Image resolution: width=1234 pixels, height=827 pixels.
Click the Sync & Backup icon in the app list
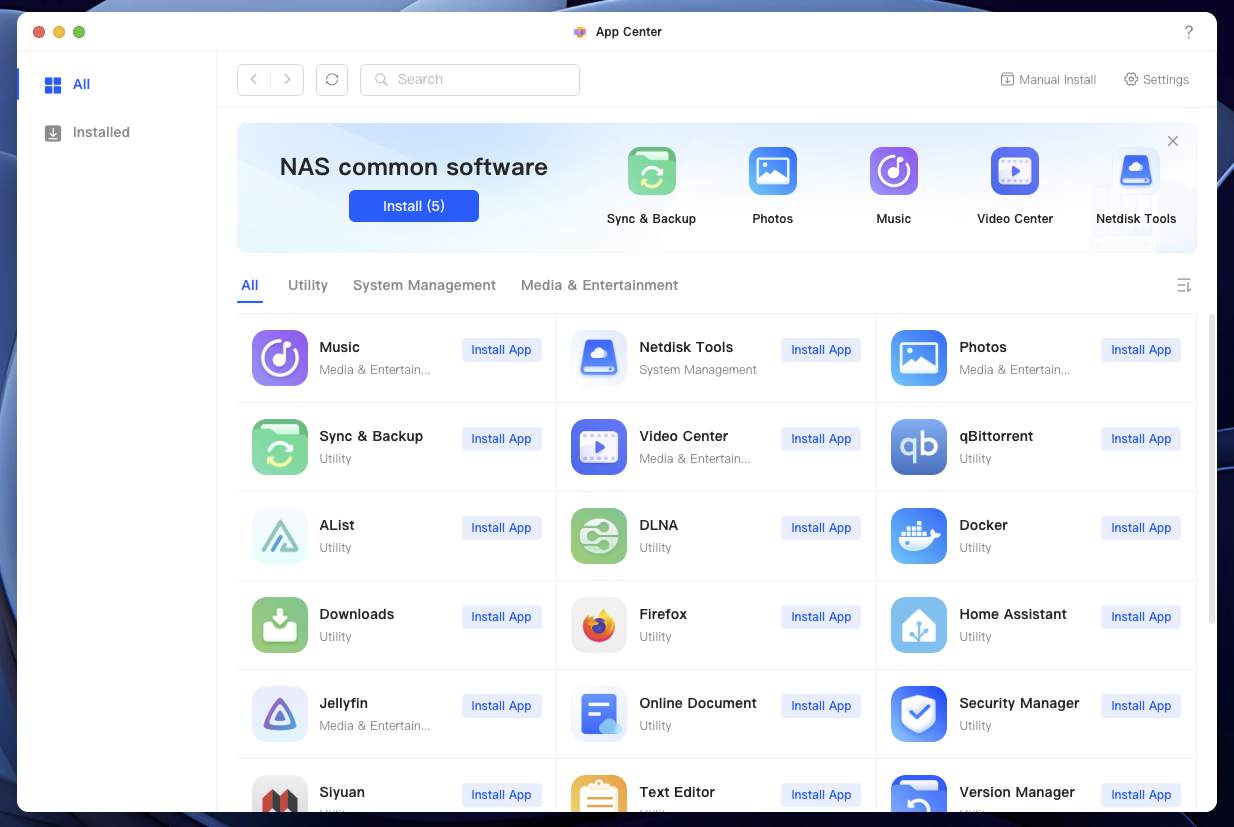coord(280,447)
